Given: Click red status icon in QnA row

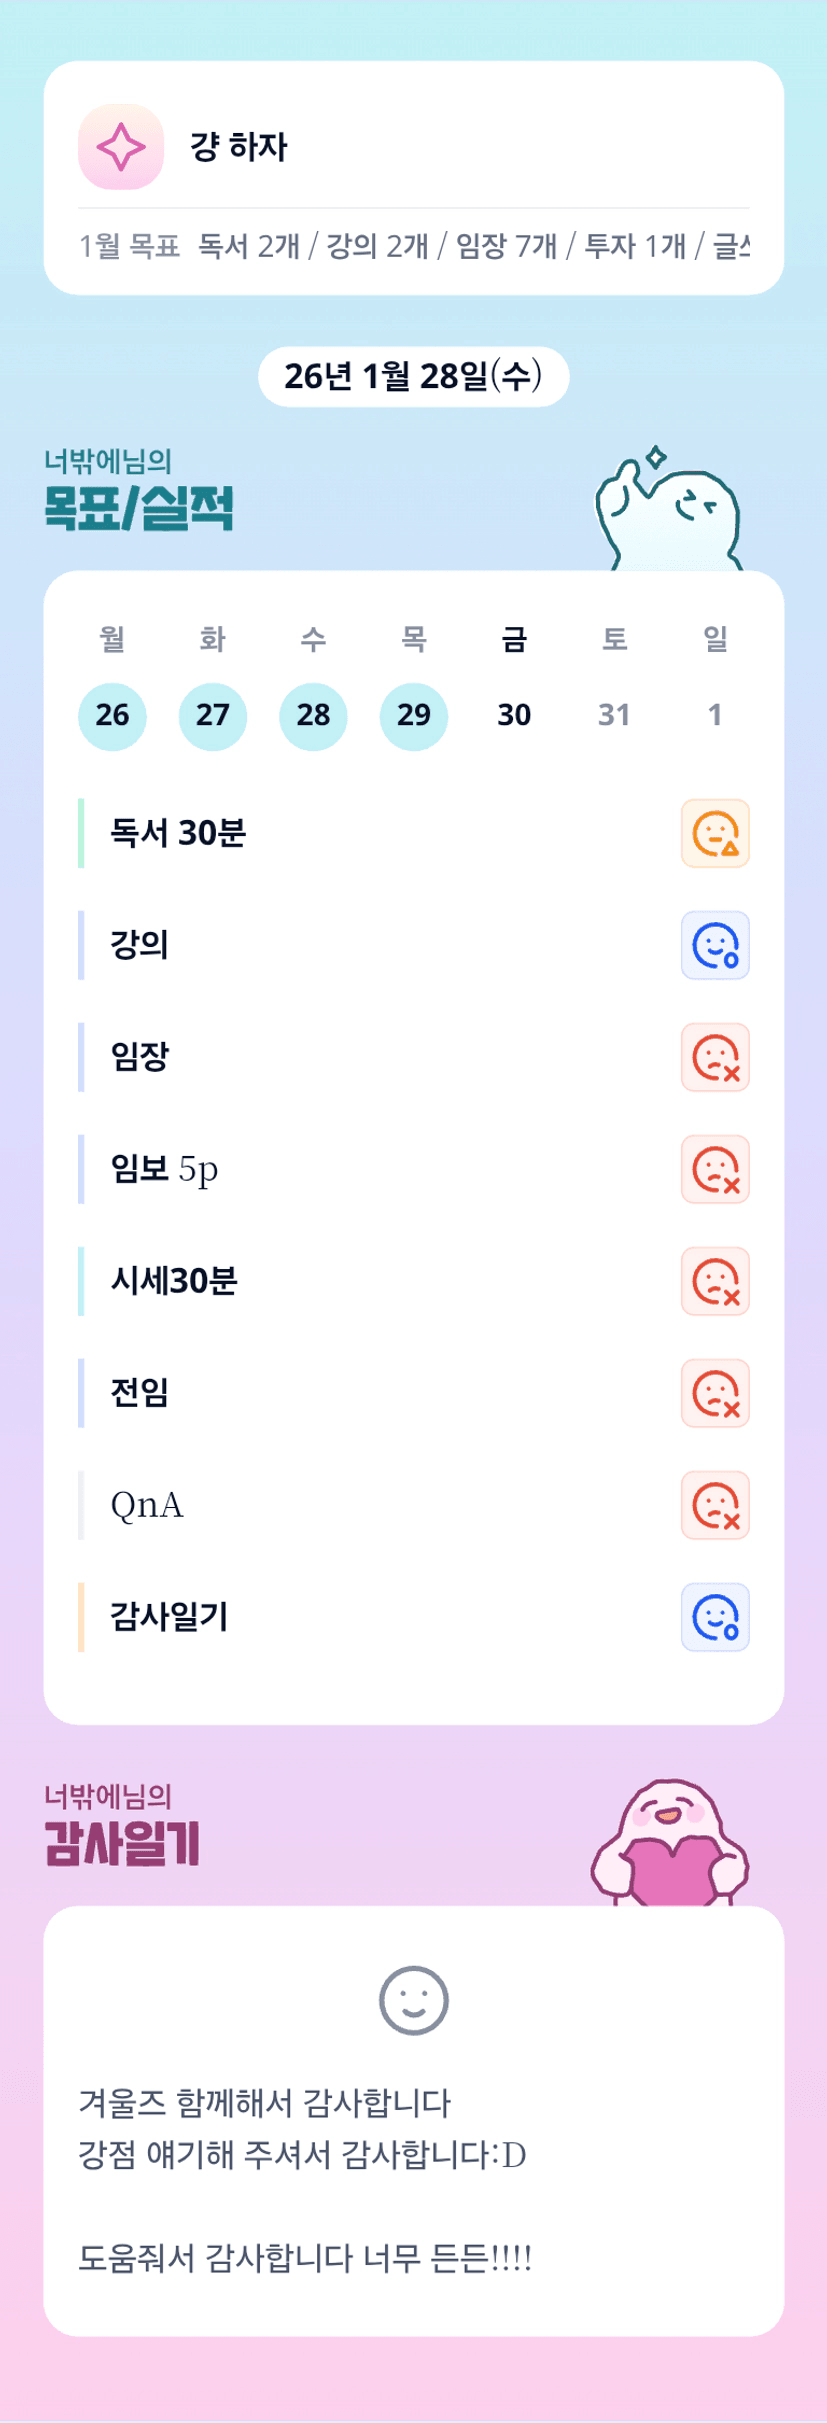Looking at the screenshot, I should pos(715,1505).
